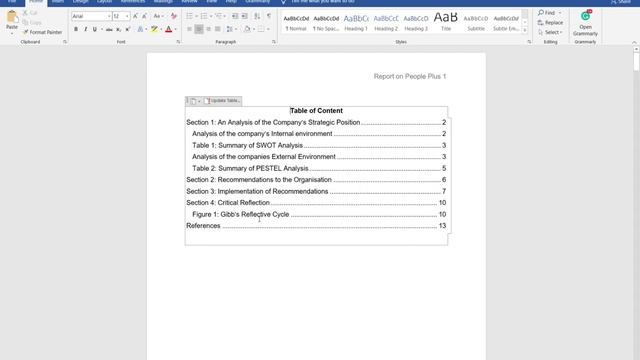Click the Cut button
The height and width of the screenshot is (360, 640).
(x=30, y=13)
